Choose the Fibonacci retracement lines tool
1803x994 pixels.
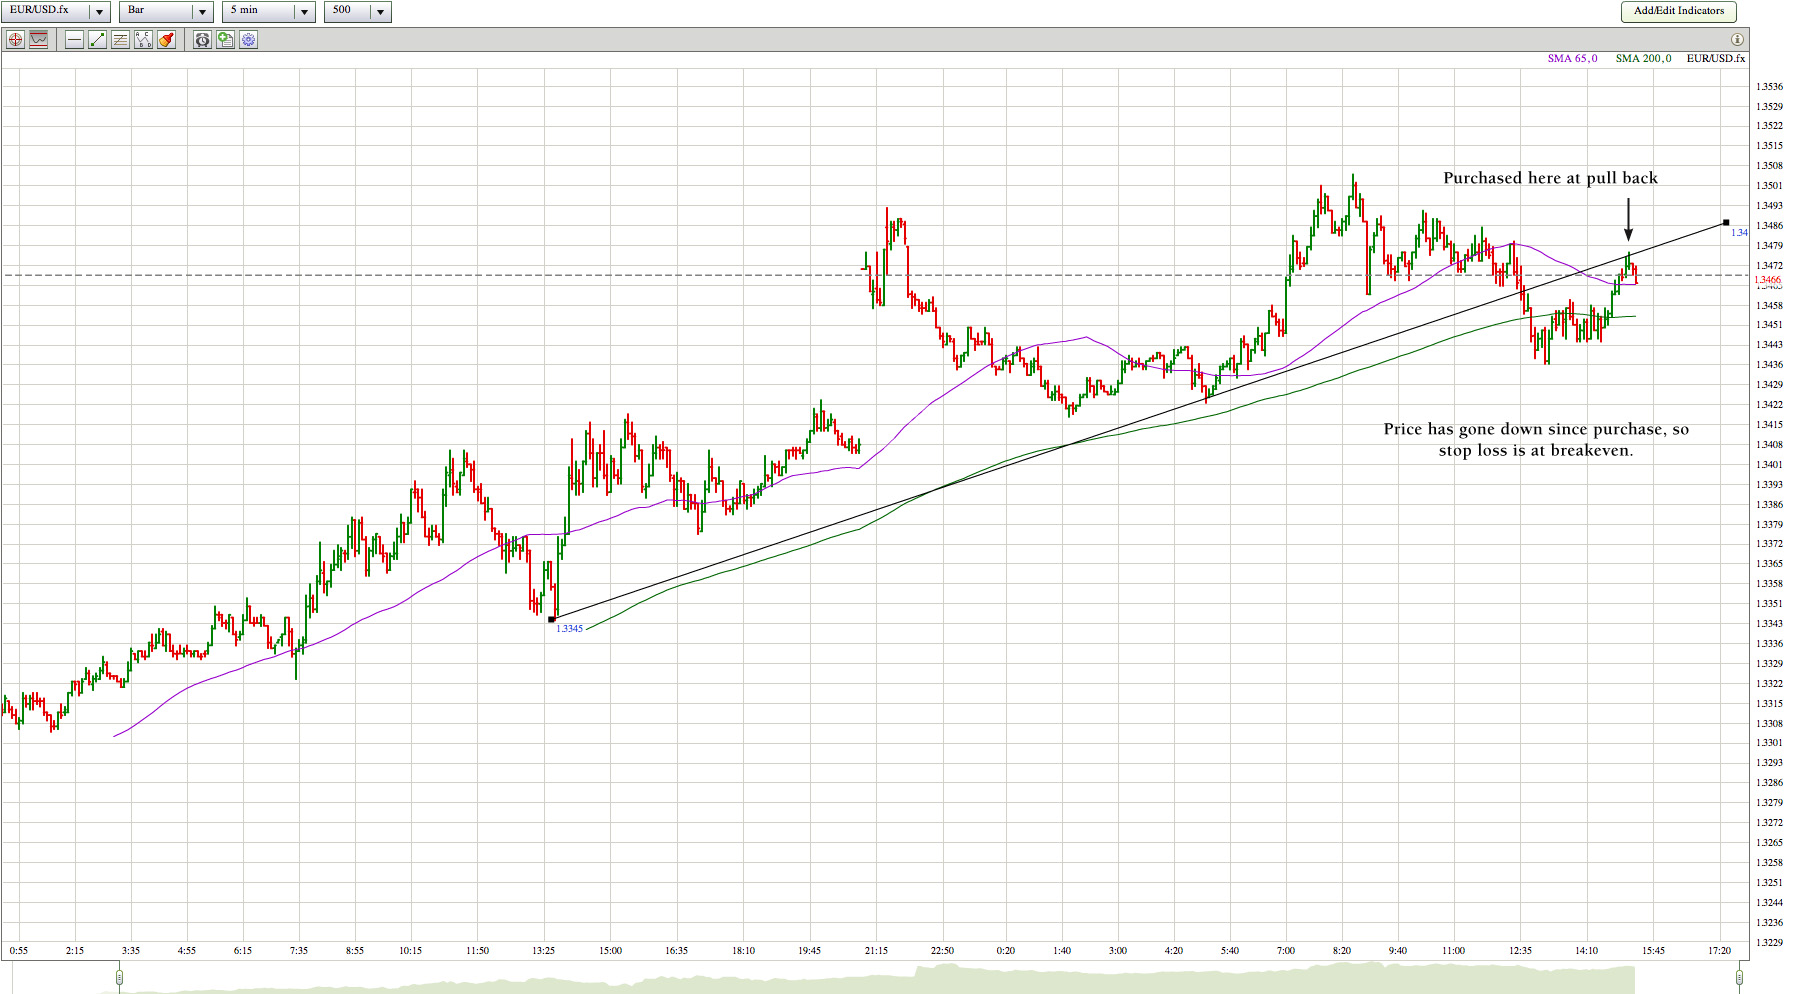pyautogui.click(x=120, y=40)
